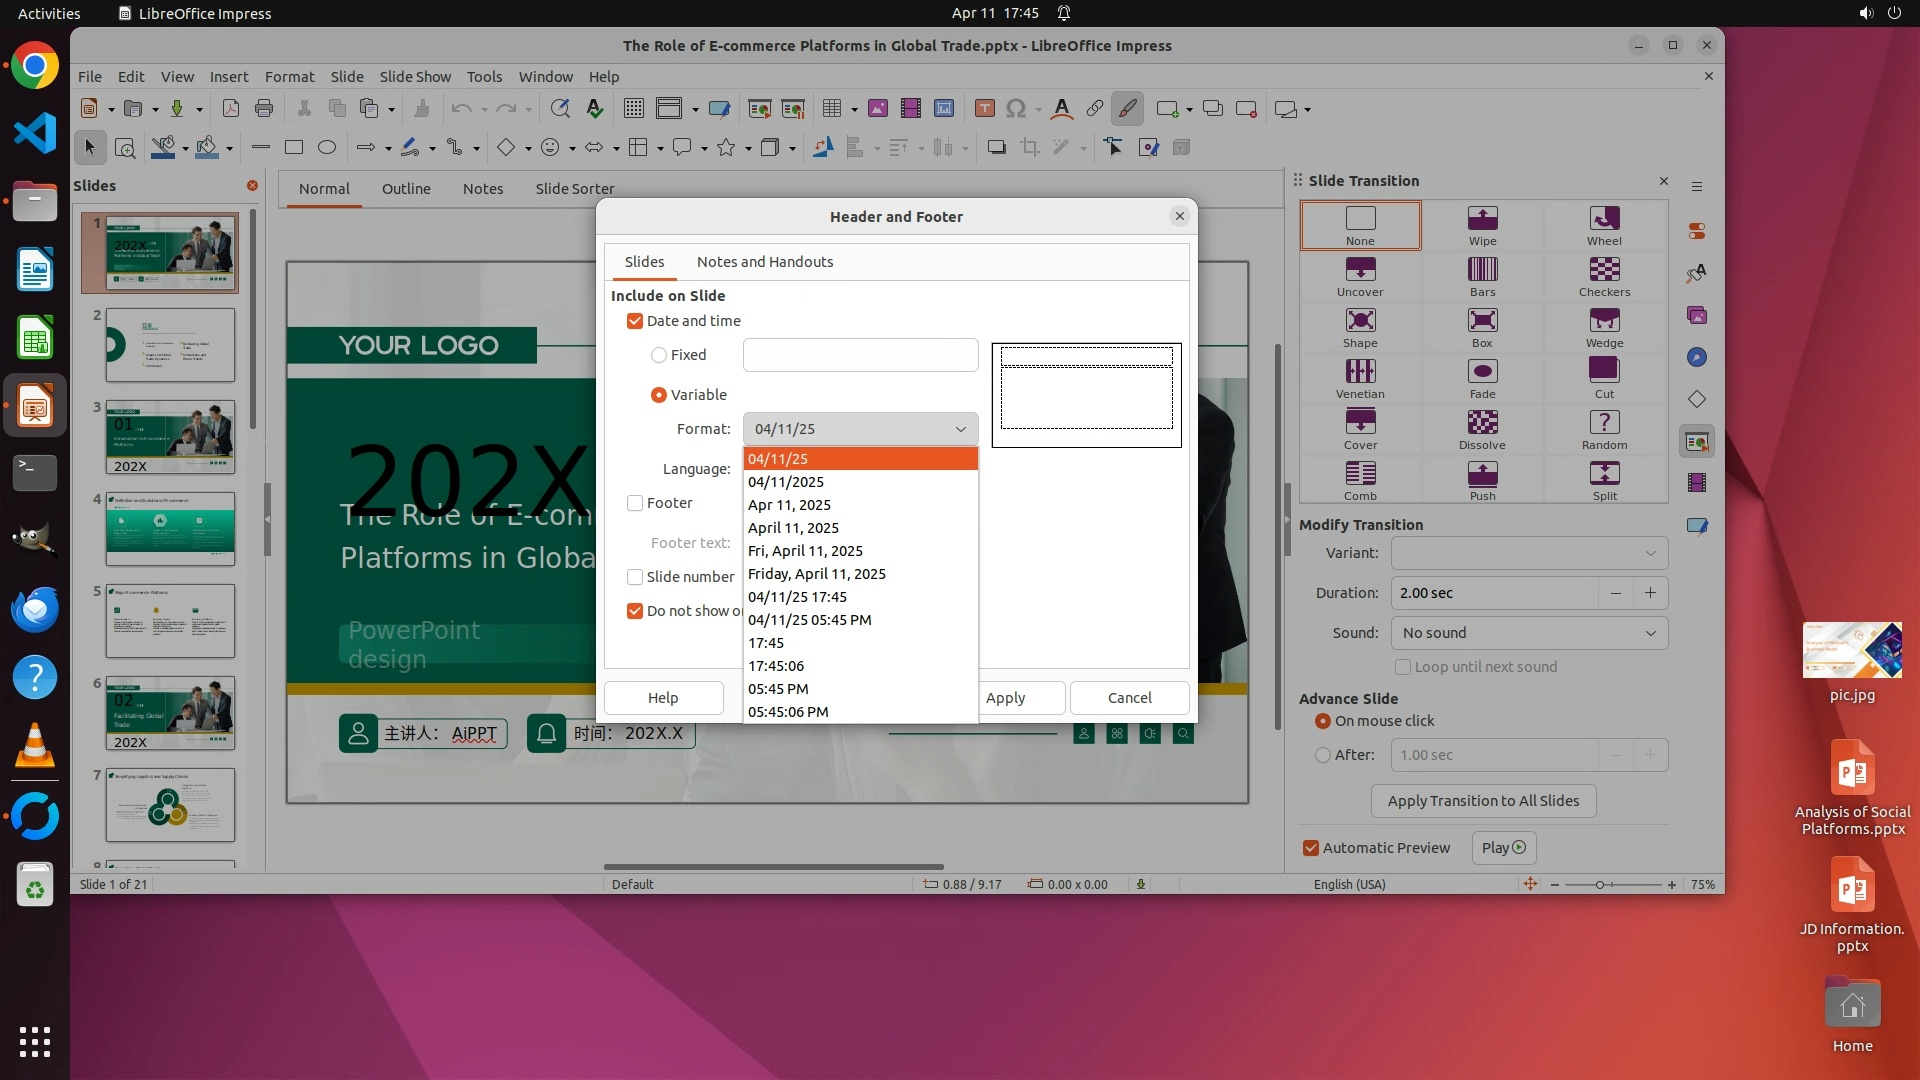Check the Slide number option
Viewport: 1920px width, 1080px height.
635,577
